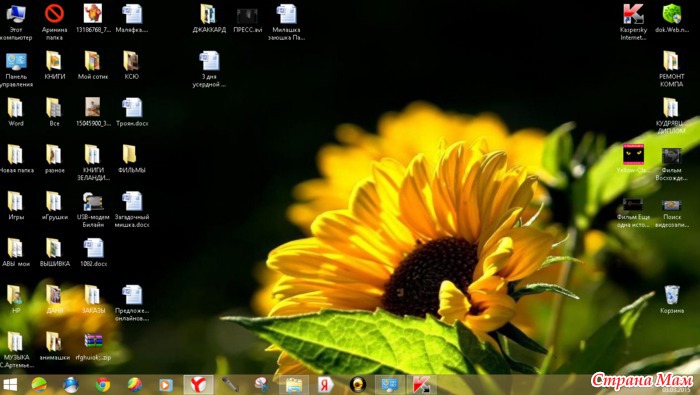700x395 pixels.
Task: Select the ФИЛЬМЫ folder
Action: pyautogui.click(x=132, y=159)
